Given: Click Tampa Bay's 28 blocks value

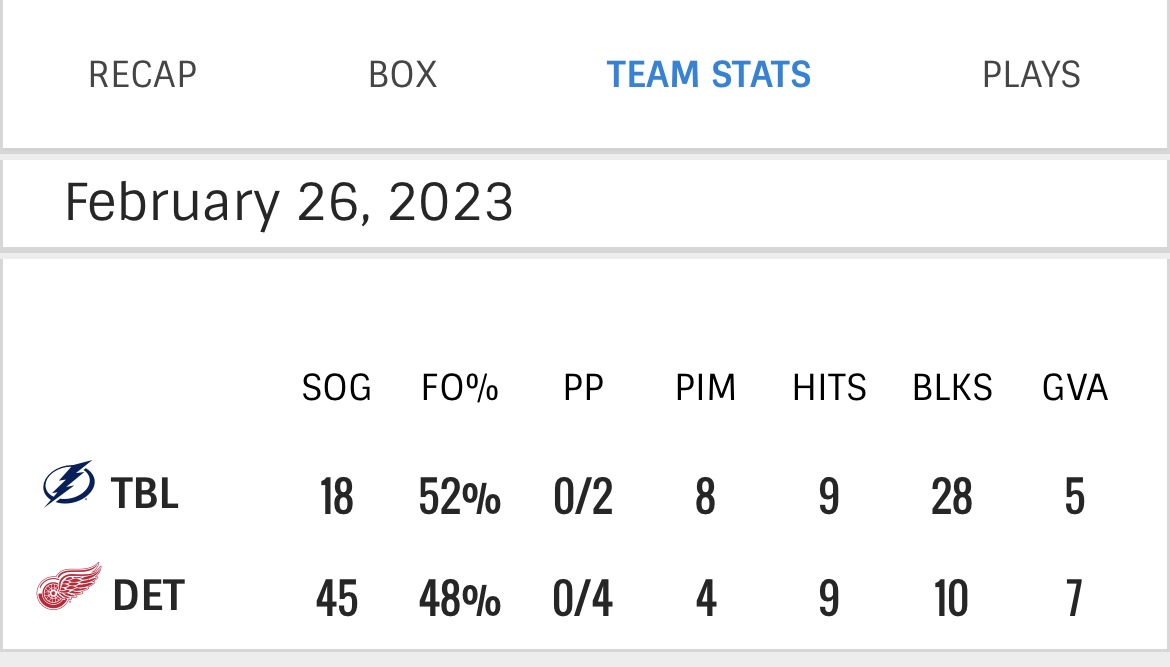Looking at the screenshot, I should pyautogui.click(x=952, y=497).
